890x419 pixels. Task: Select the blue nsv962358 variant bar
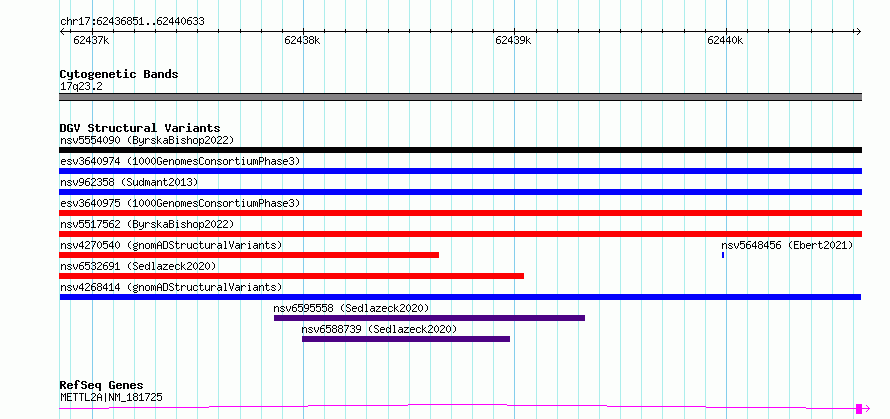pyautogui.click(x=460, y=192)
